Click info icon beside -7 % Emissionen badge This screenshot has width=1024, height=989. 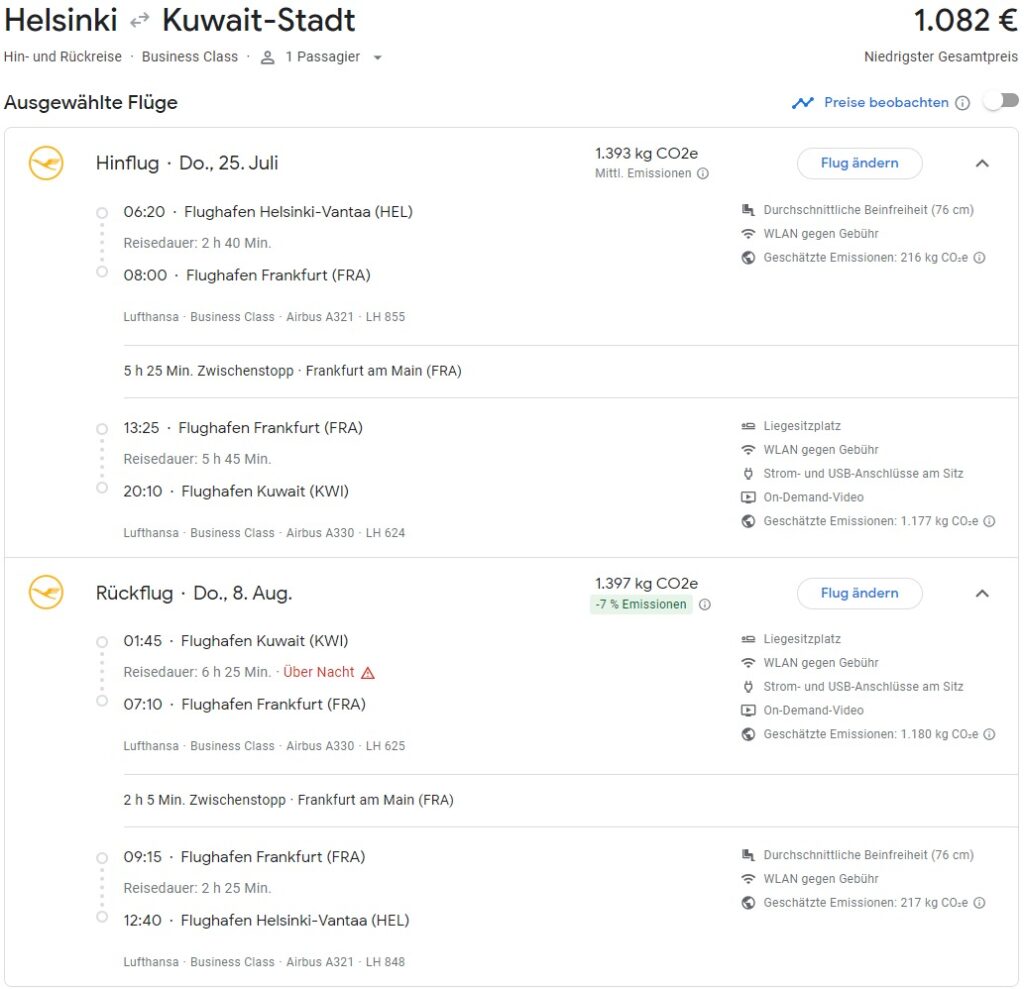705,604
